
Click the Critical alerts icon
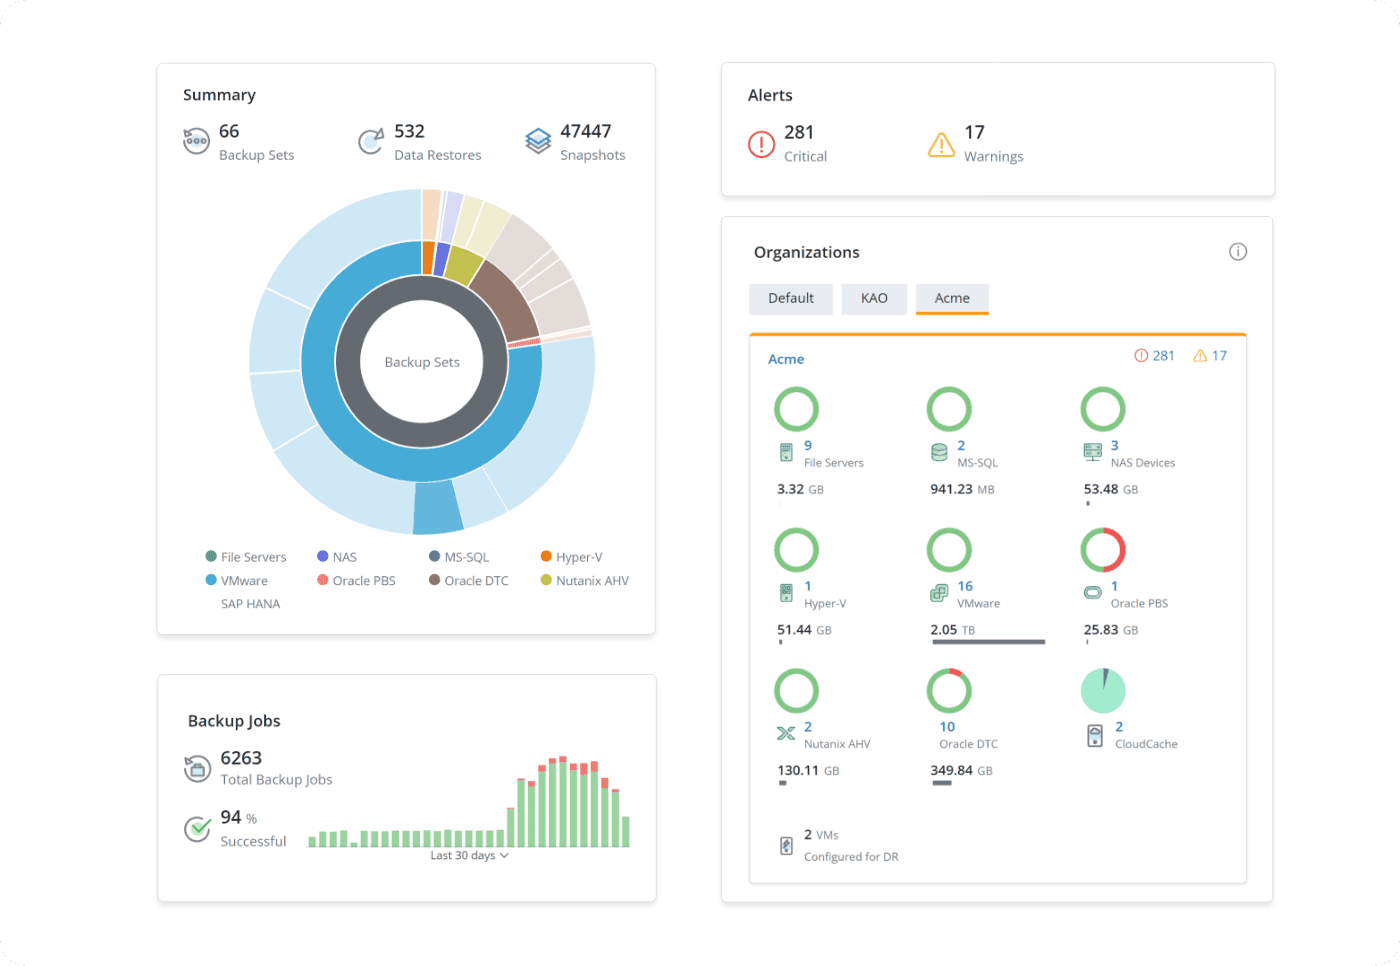[761, 144]
